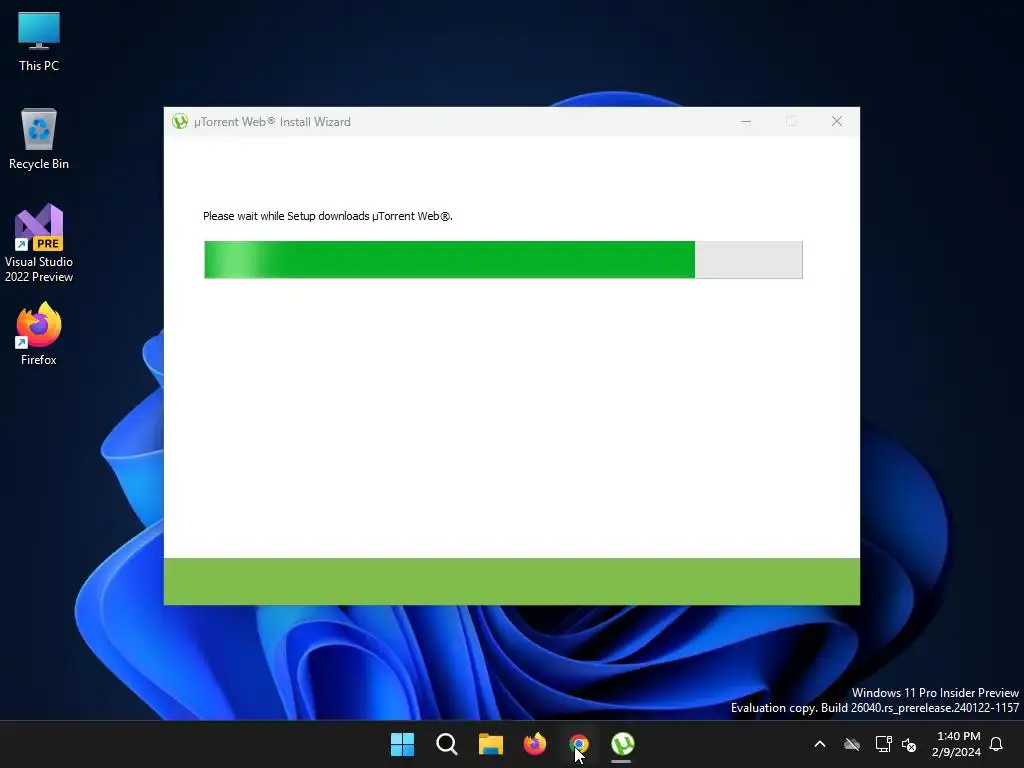This screenshot has width=1024, height=768.
Task: Select the Firefox desktop shortcut
Action: pos(39,334)
